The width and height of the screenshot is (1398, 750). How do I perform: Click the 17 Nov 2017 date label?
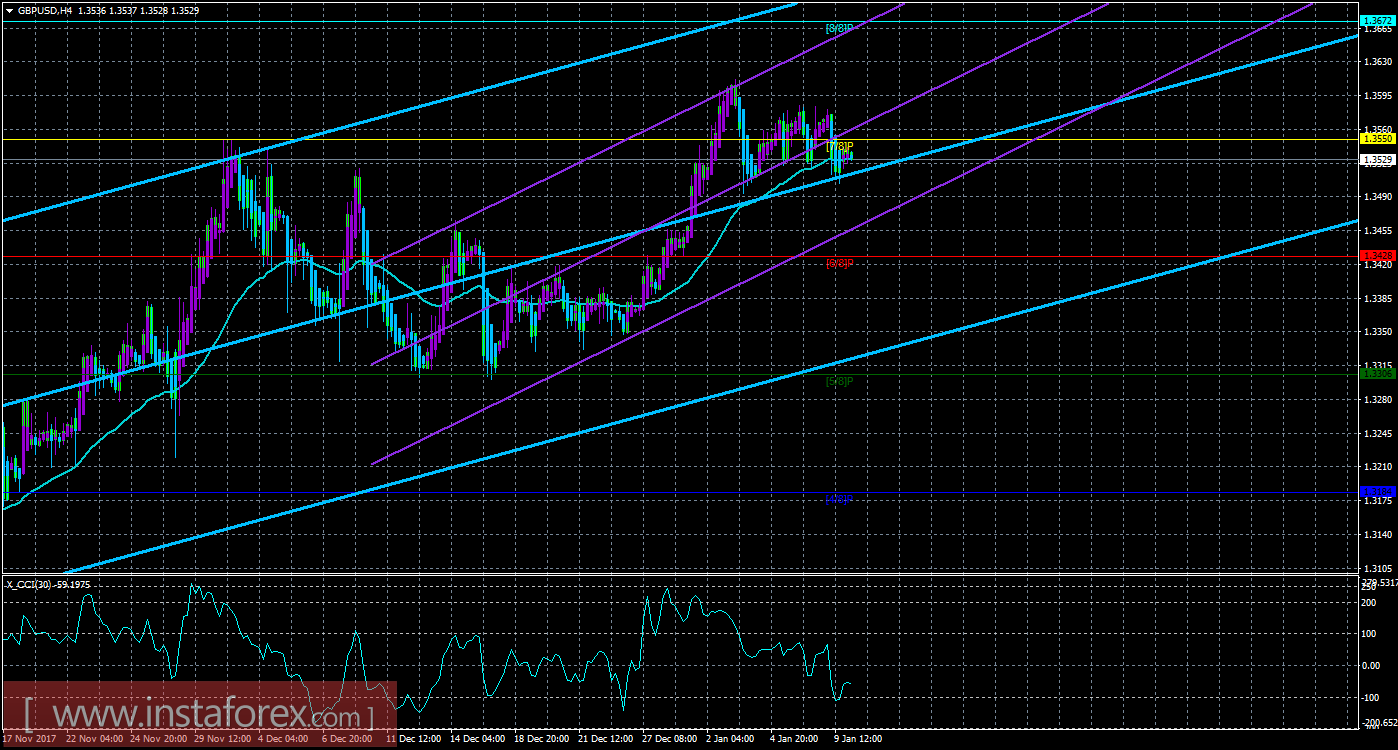pyautogui.click(x=31, y=739)
